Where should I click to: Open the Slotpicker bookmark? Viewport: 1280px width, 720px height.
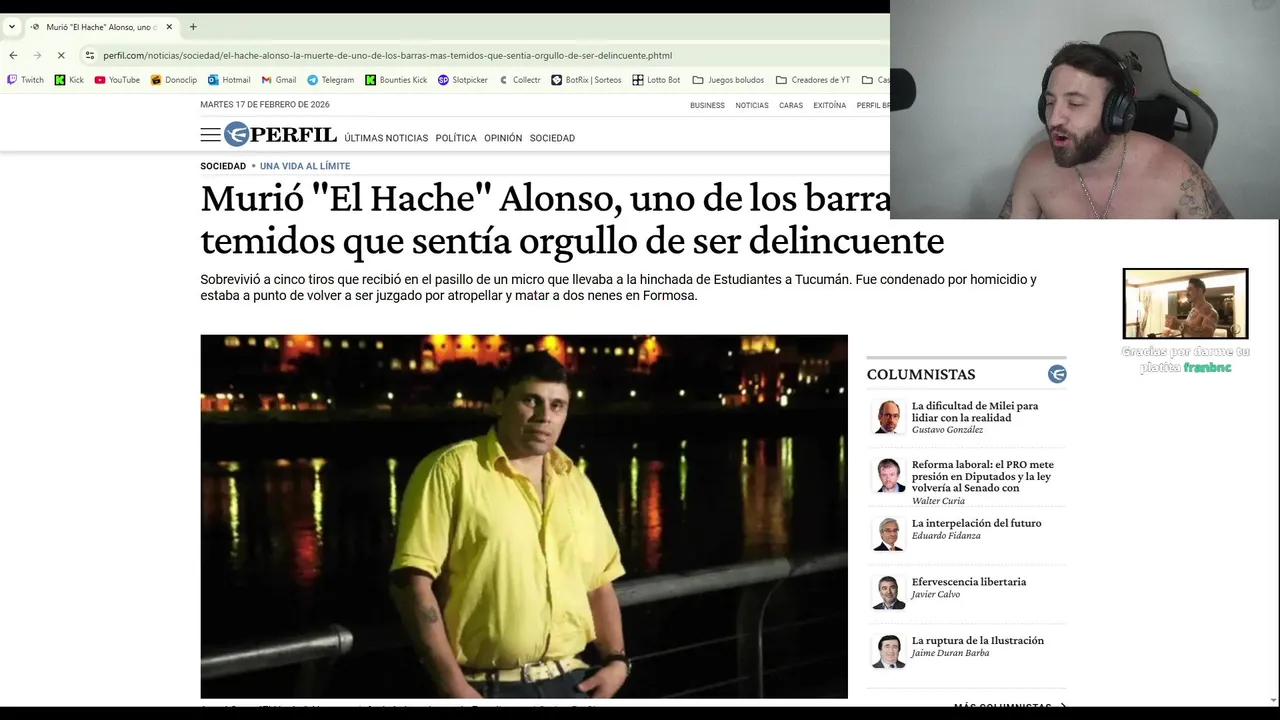coord(463,80)
